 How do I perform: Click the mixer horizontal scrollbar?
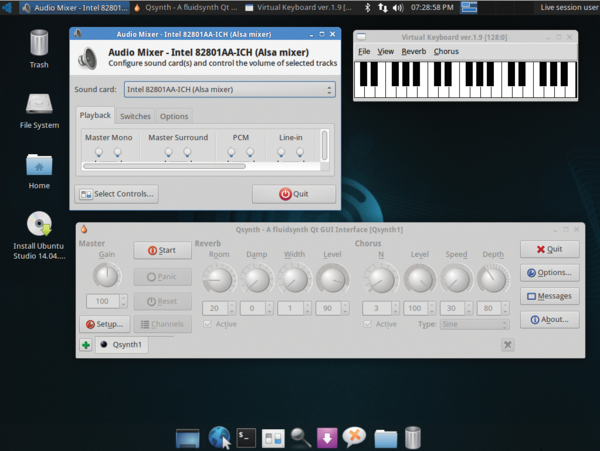click(165, 166)
